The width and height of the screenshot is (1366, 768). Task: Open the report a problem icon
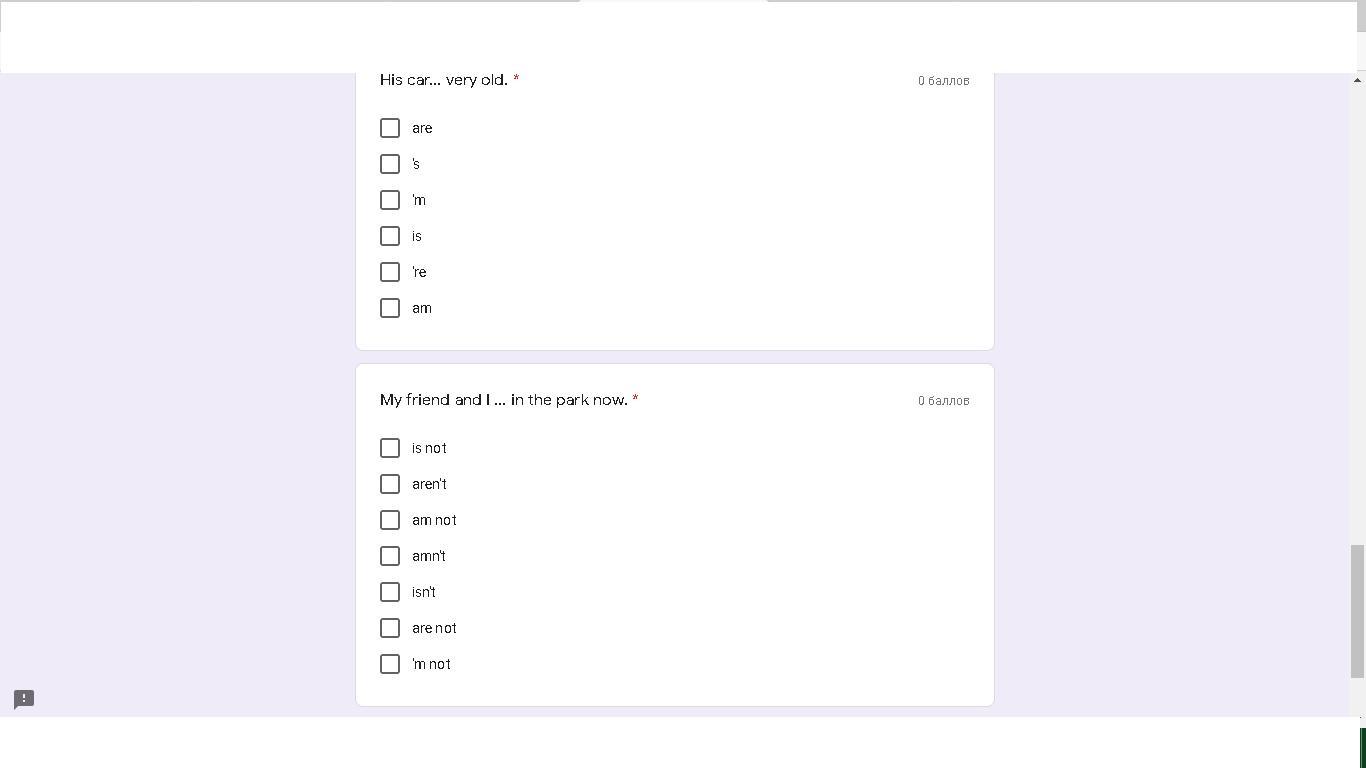(24, 699)
